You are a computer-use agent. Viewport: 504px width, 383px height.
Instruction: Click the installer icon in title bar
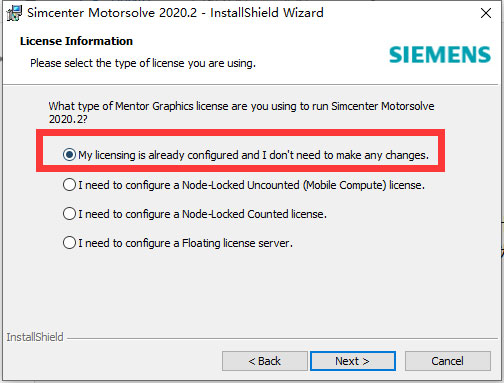(15, 13)
